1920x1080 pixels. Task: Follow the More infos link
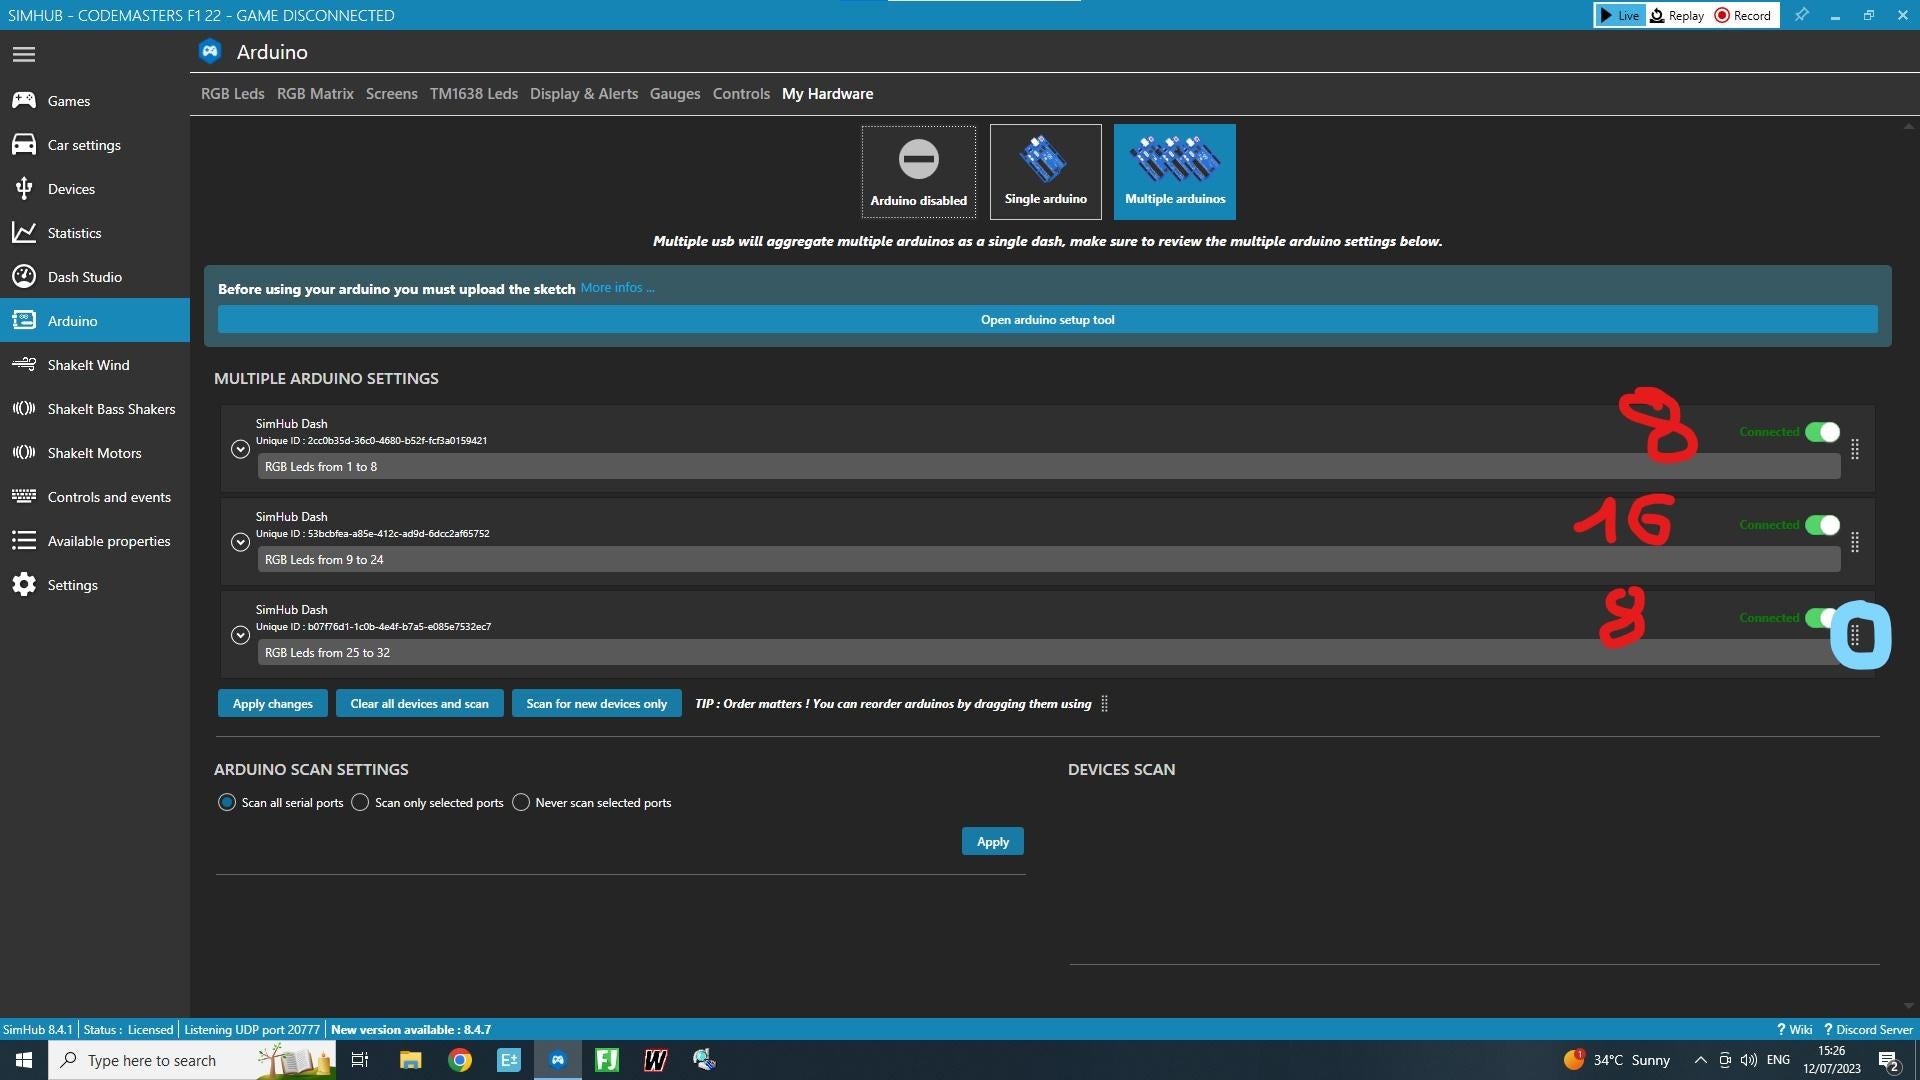(x=617, y=287)
